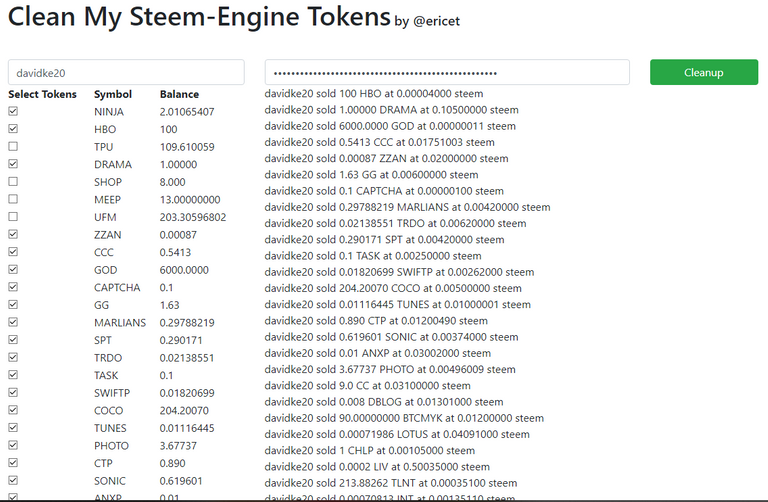Uncheck the NINJA token checkbox
The height and width of the screenshot is (502, 768).
[x=13, y=111]
